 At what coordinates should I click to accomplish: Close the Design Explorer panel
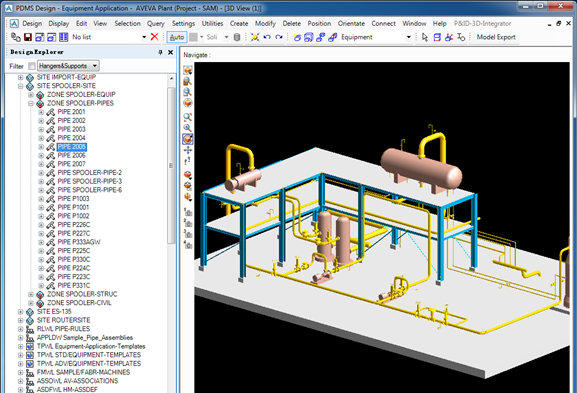pos(170,52)
